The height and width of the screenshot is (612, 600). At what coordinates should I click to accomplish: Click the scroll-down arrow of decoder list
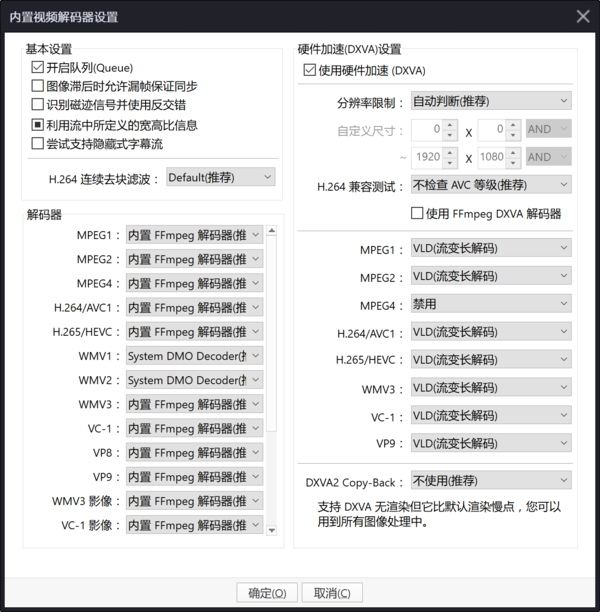(272, 529)
